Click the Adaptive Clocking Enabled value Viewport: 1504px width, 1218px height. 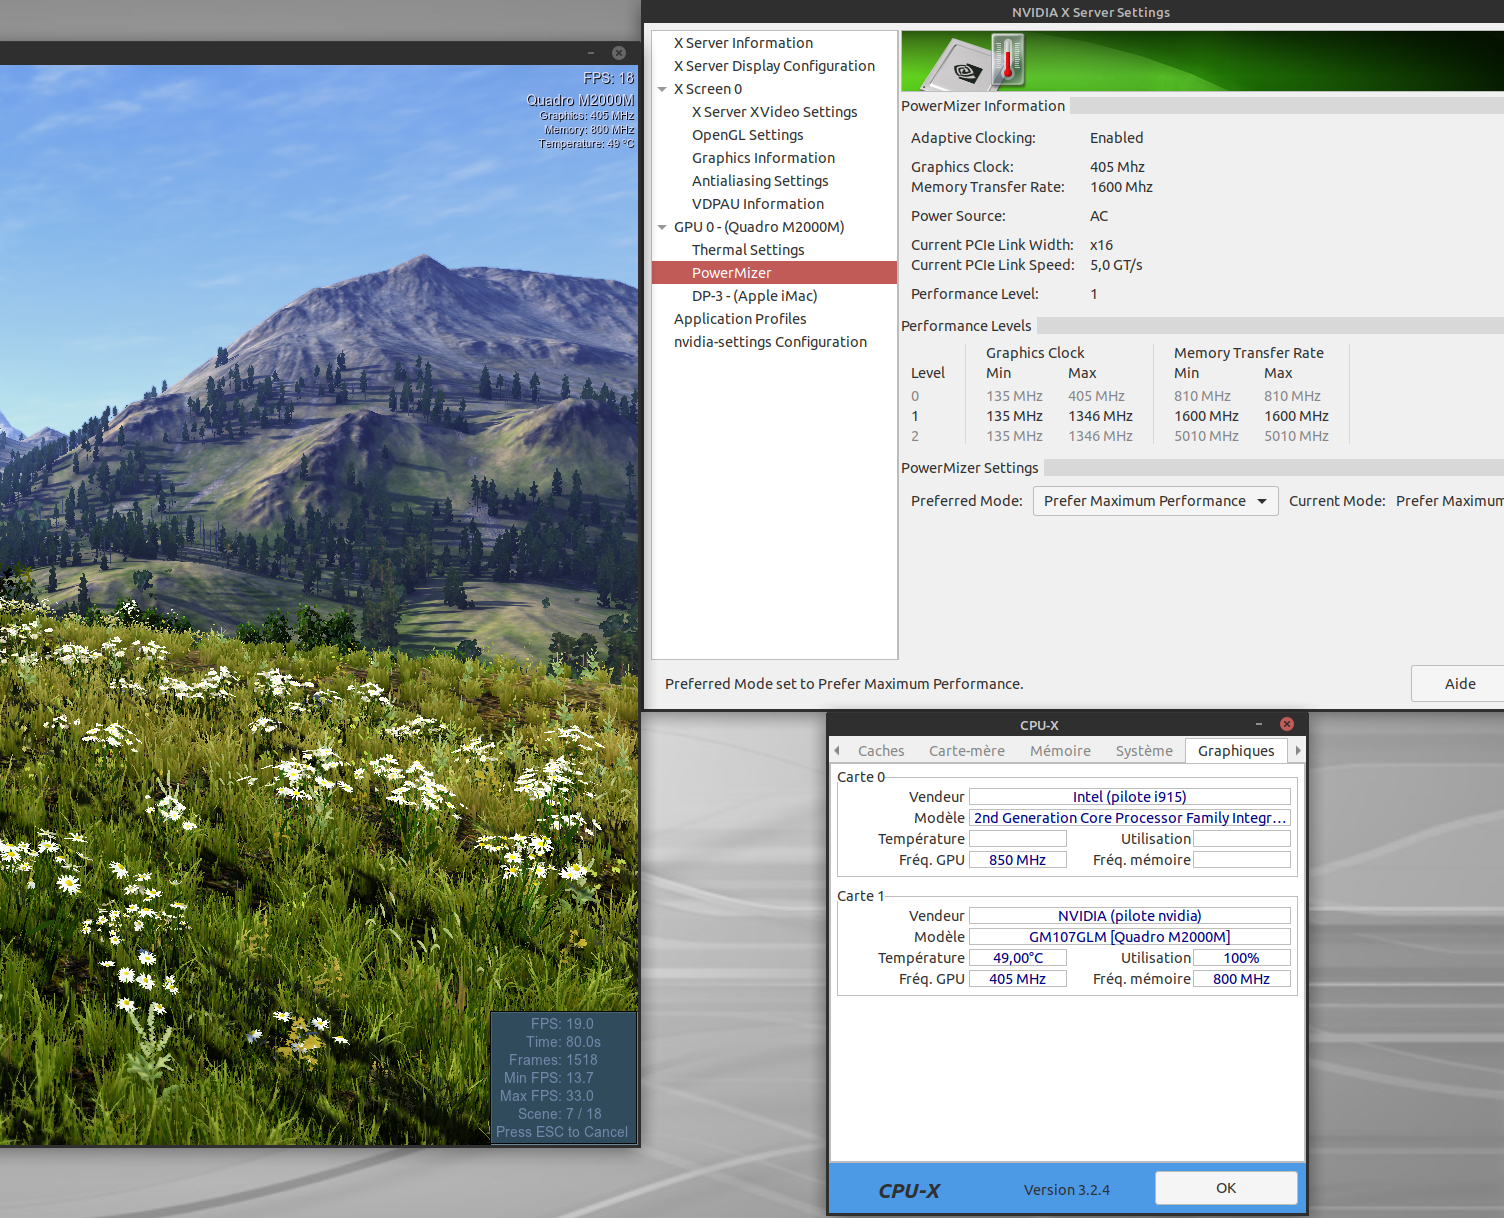tap(1116, 138)
